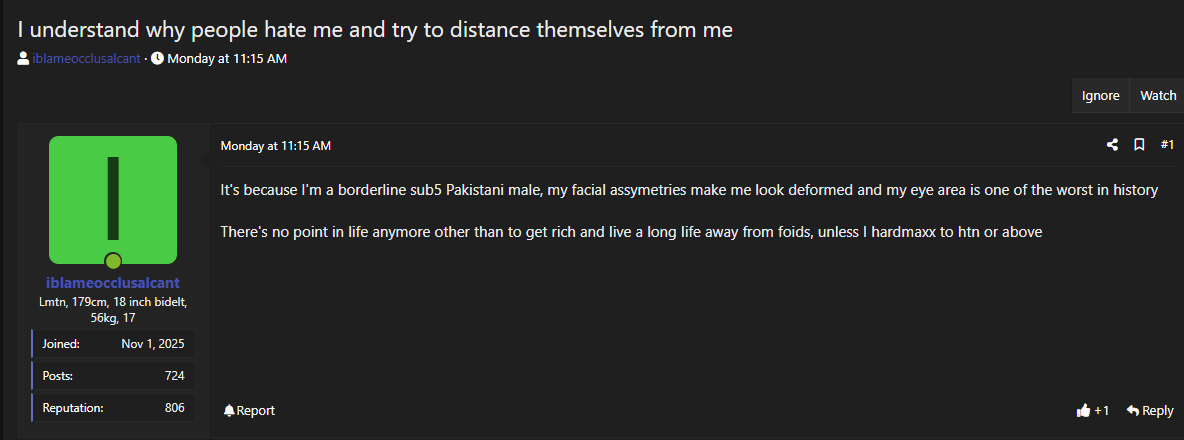This screenshot has height=440, width=1184.
Task: Click the post timestamp in the post header
Action: (275, 146)
